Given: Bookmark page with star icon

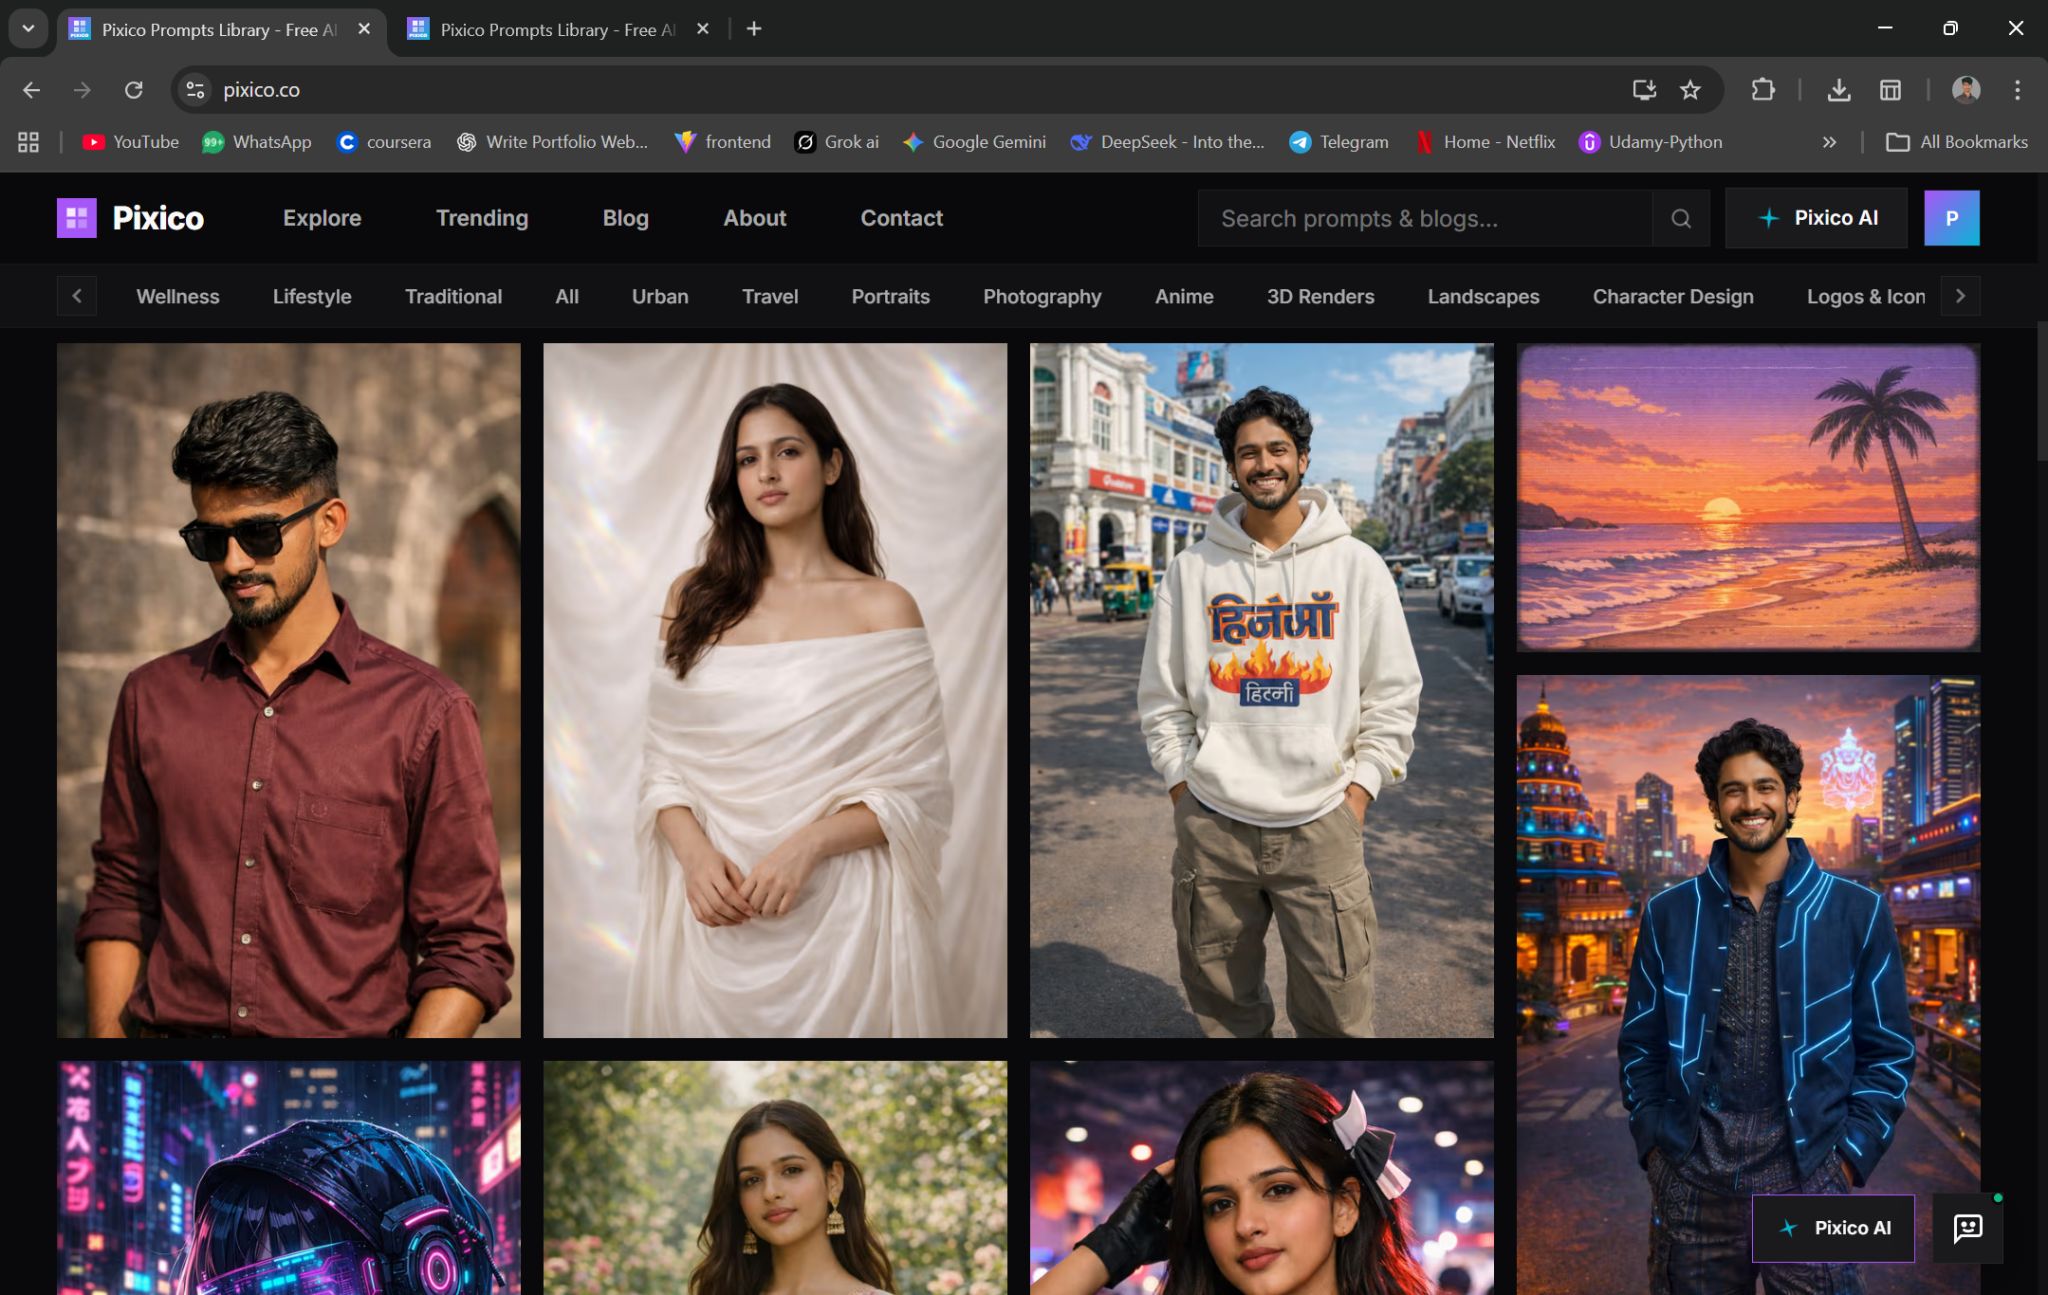Looking at the screenshot, I should pyautogui.click(x=1690, y=90).
